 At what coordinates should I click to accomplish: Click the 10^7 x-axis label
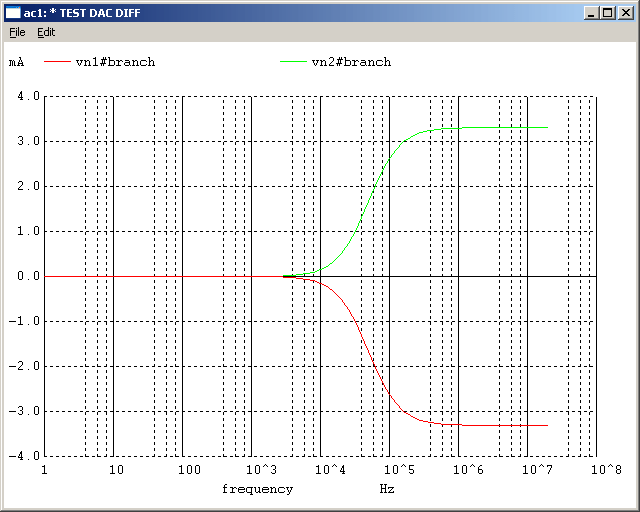537,470
